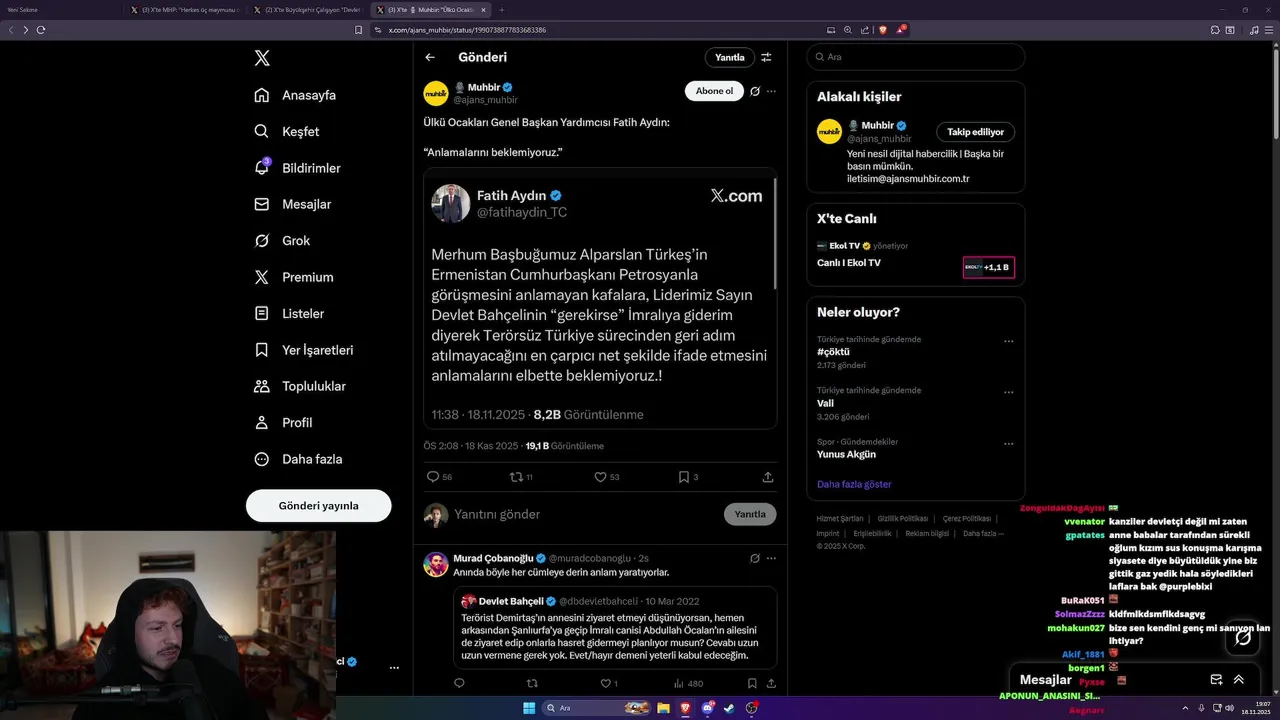Viewport: 1280px width, 720px height.
Task: View the 480 views analytics icon
Action: [x=689, y=684]
